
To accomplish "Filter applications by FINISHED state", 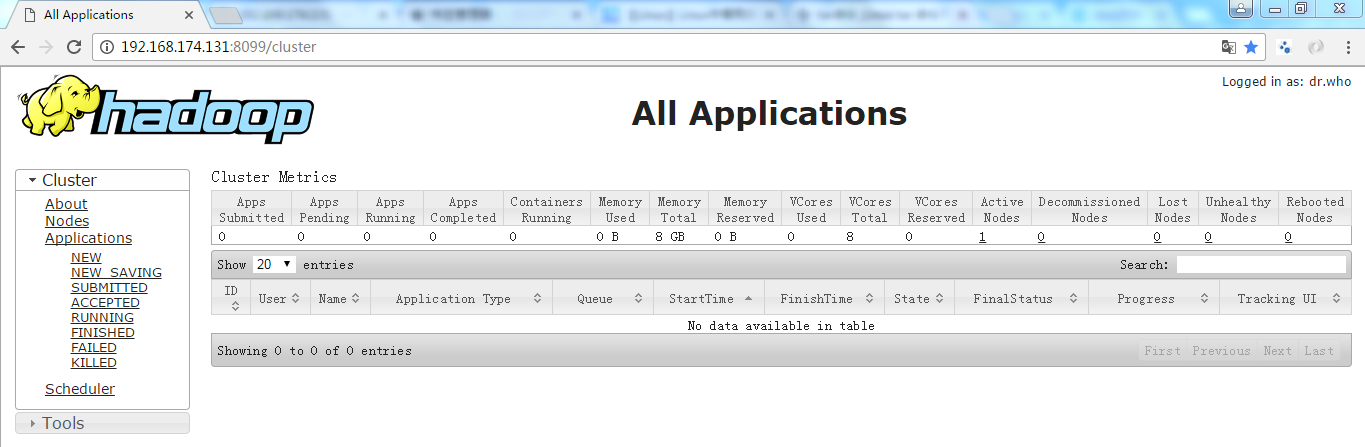I will tap(103, 332).
